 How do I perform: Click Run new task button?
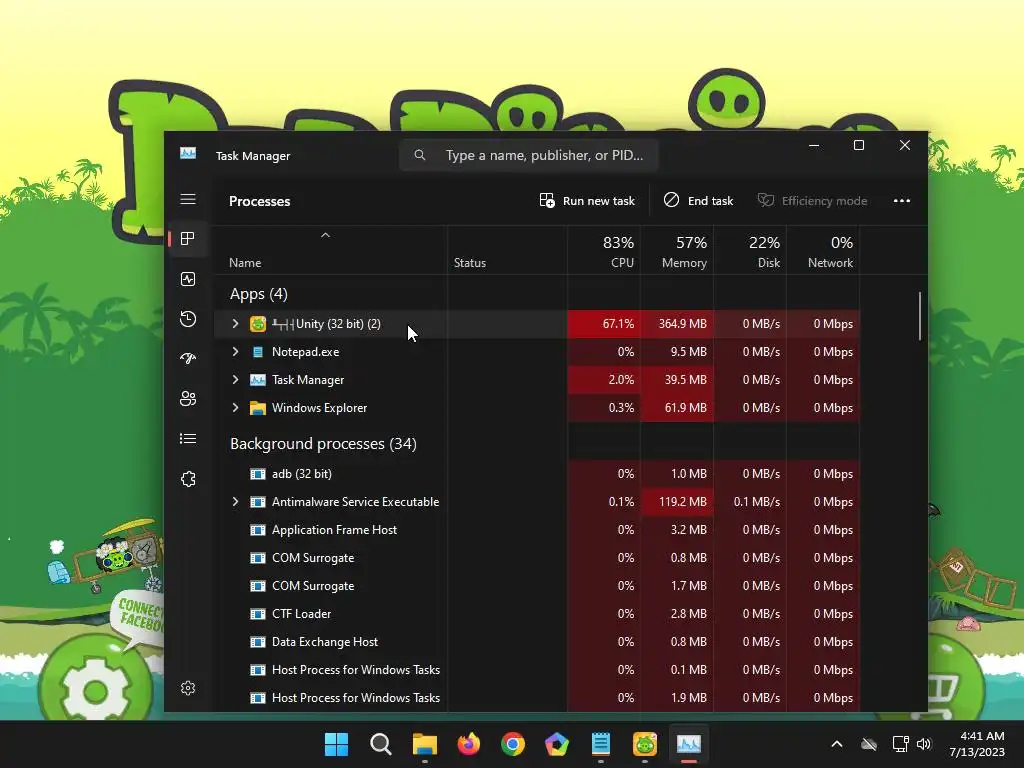point(587,201)
